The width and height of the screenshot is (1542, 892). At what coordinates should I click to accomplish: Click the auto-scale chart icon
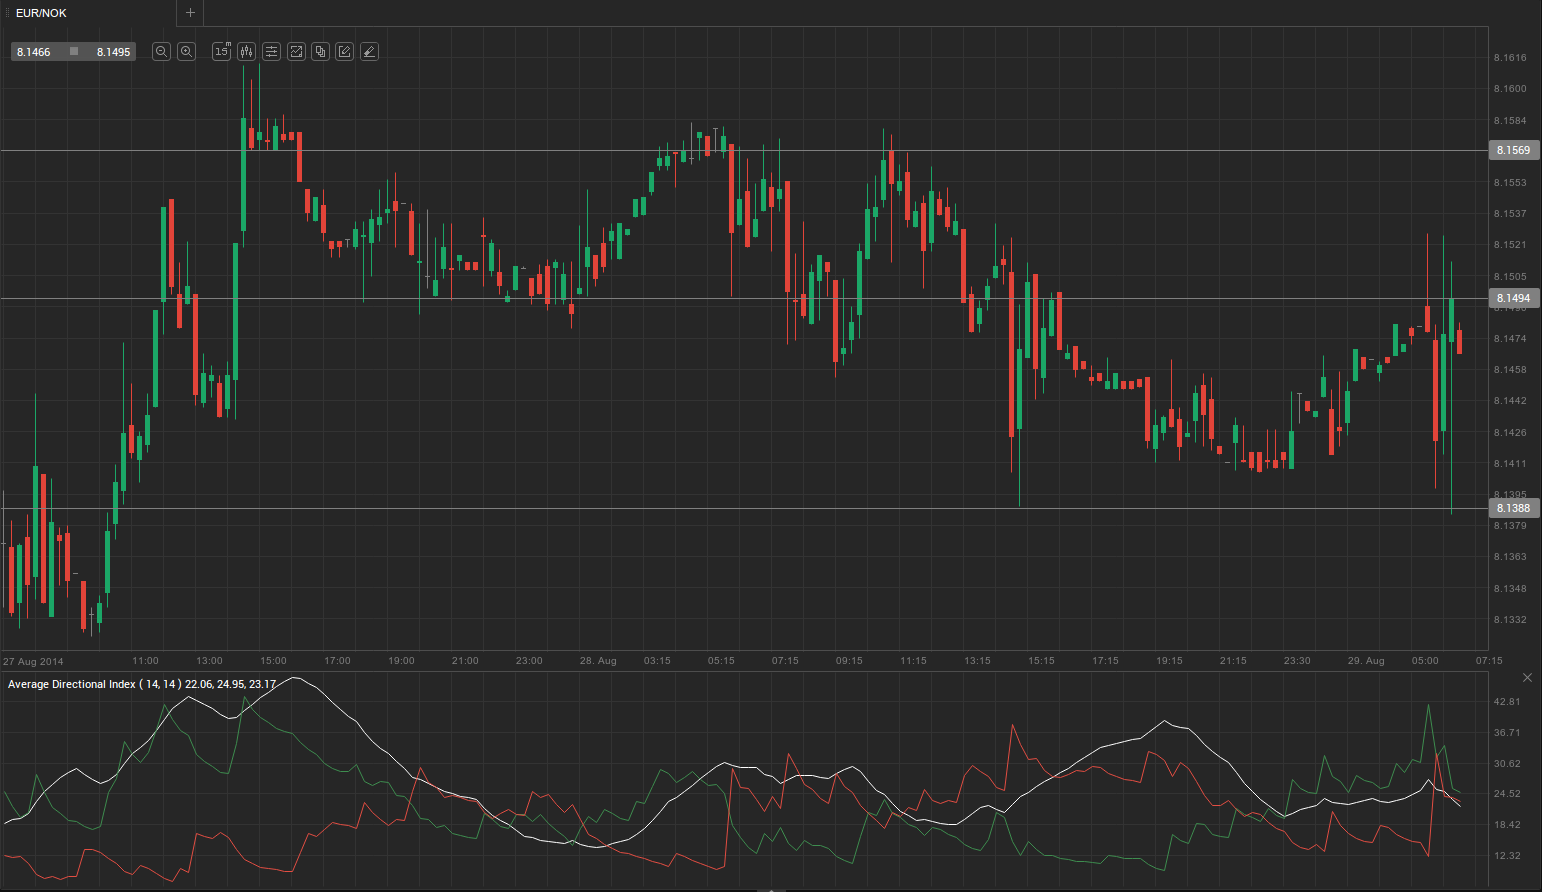click(296, 51)
